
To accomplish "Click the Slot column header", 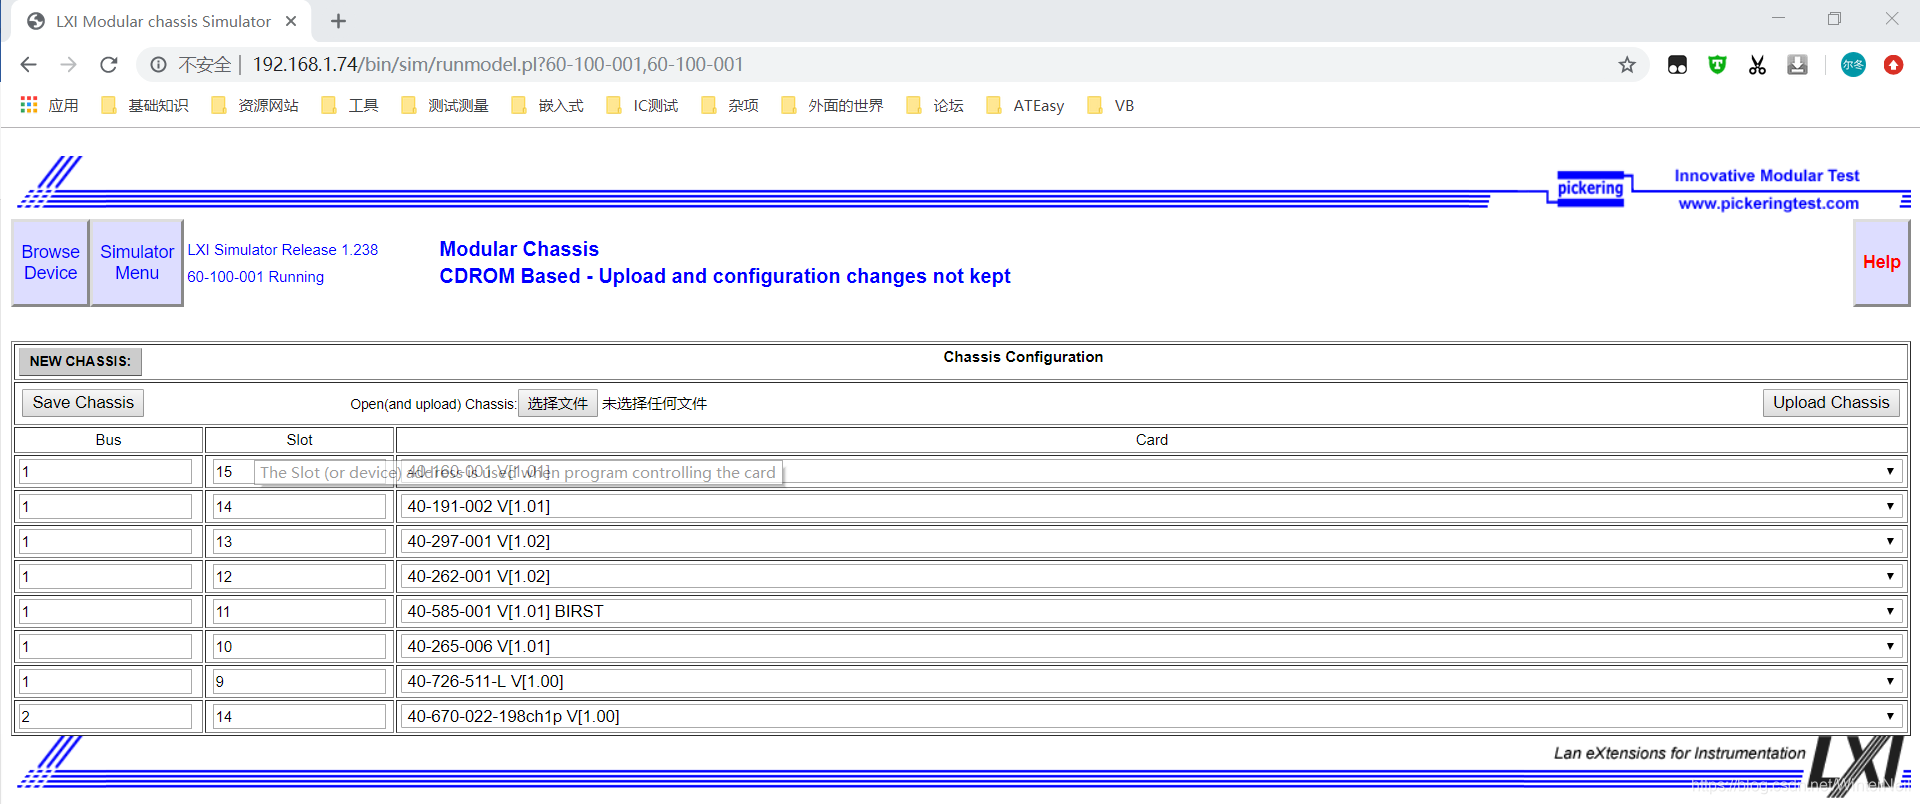I will click(x=299, y=440).
